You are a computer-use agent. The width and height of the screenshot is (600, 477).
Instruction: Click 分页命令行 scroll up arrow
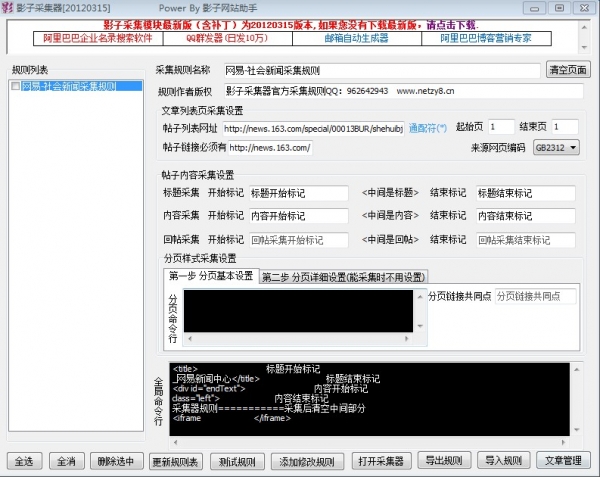[x=420, y=297]
